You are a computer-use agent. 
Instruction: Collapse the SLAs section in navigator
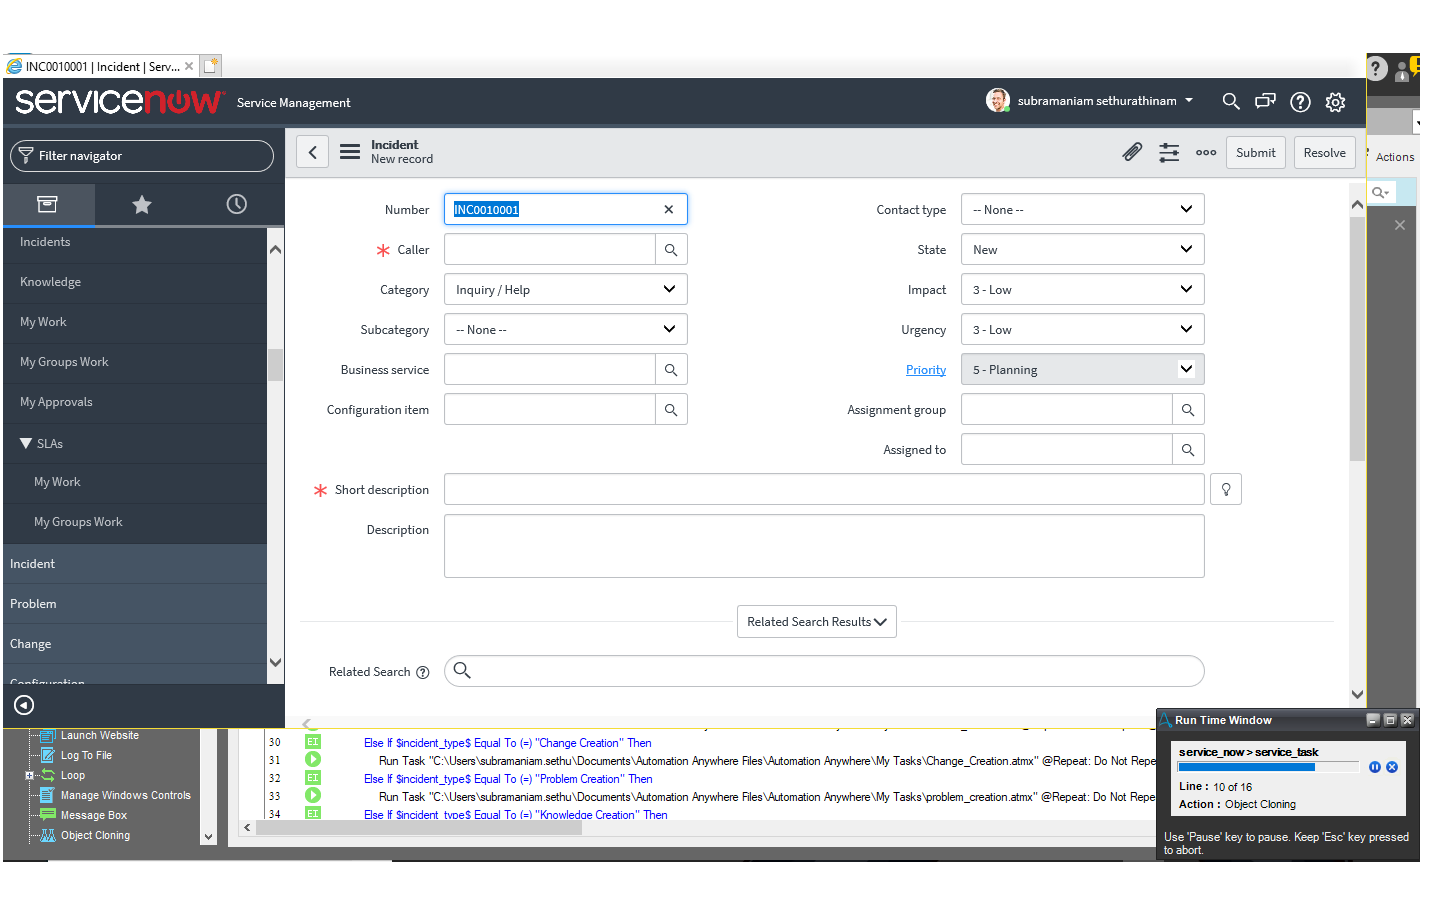click(x=26, y=443)
